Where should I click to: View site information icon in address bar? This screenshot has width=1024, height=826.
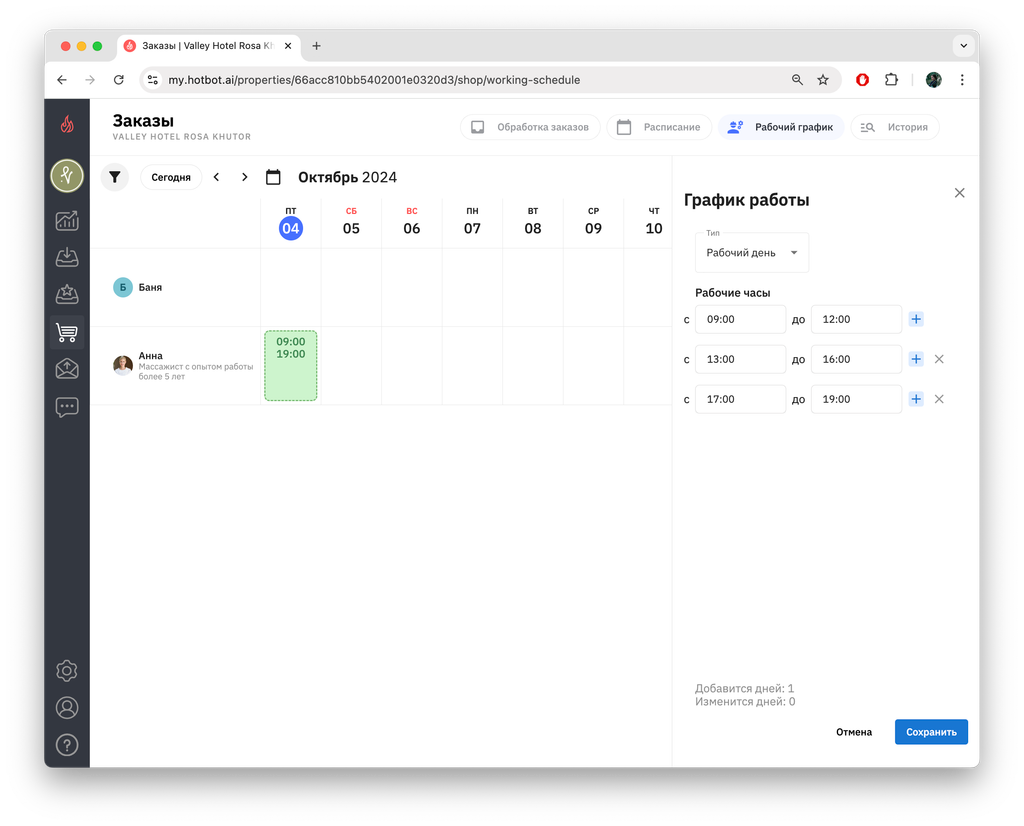(153, 80)
